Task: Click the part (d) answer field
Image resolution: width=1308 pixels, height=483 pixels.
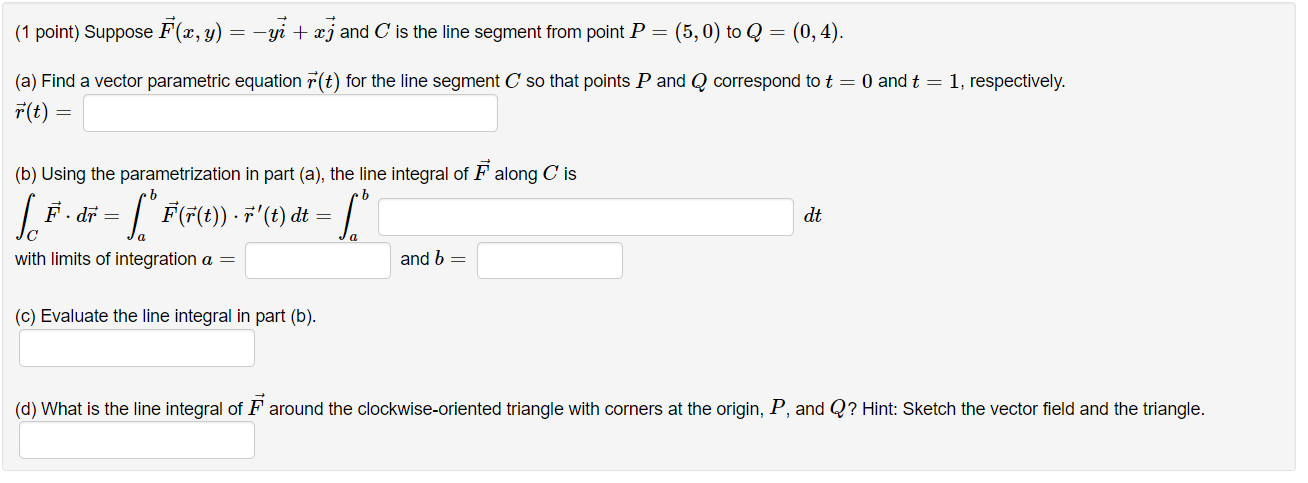Action: 137,440
